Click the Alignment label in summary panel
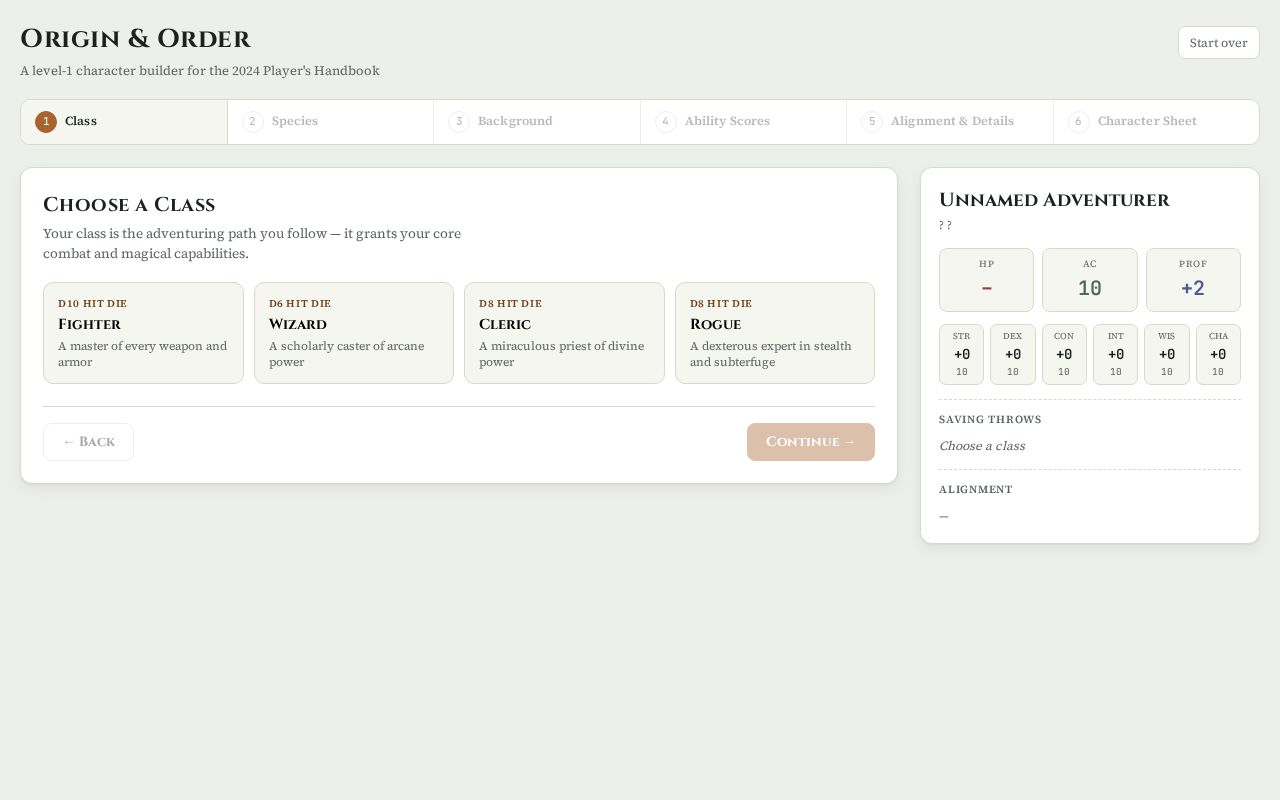 click(x=976, y=490)
